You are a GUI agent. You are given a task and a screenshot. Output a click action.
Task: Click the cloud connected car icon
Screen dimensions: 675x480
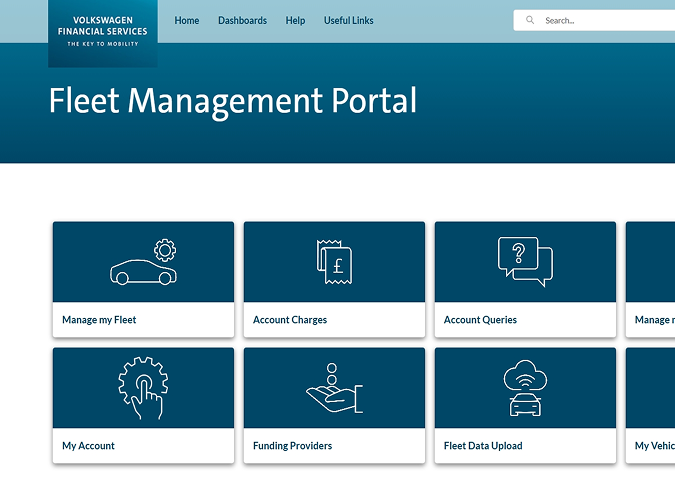click(x=525, y=388)
